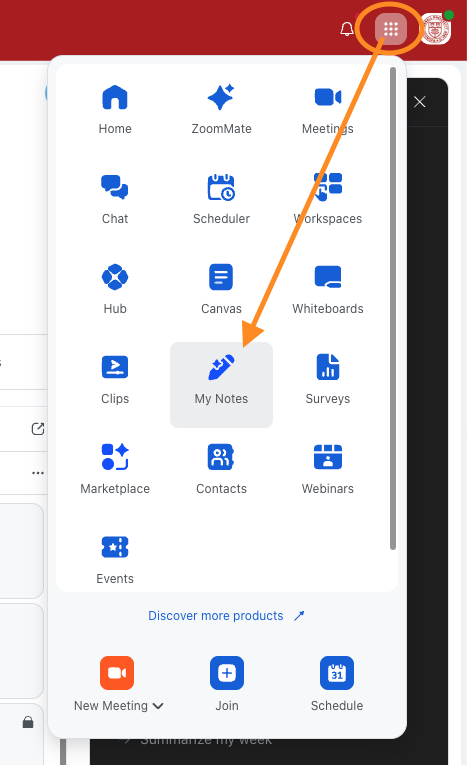
Task: Open the Events tile
Action: coord(115,559)
